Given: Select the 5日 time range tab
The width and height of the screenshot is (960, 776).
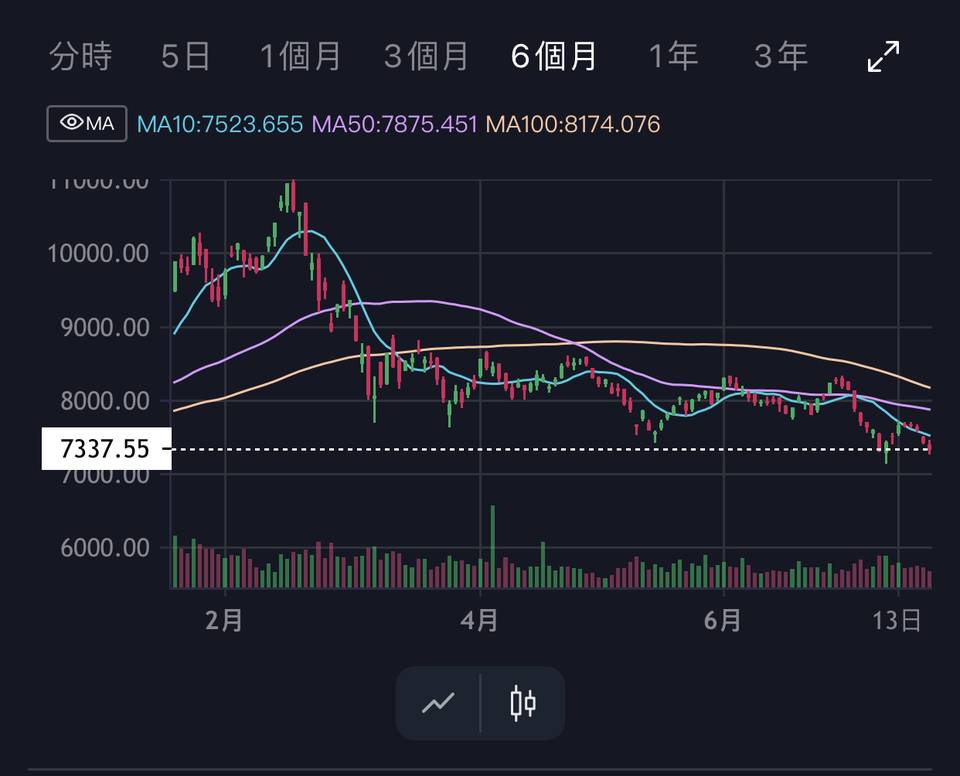Looking at the screenshot, I should (x=186, y=56).
